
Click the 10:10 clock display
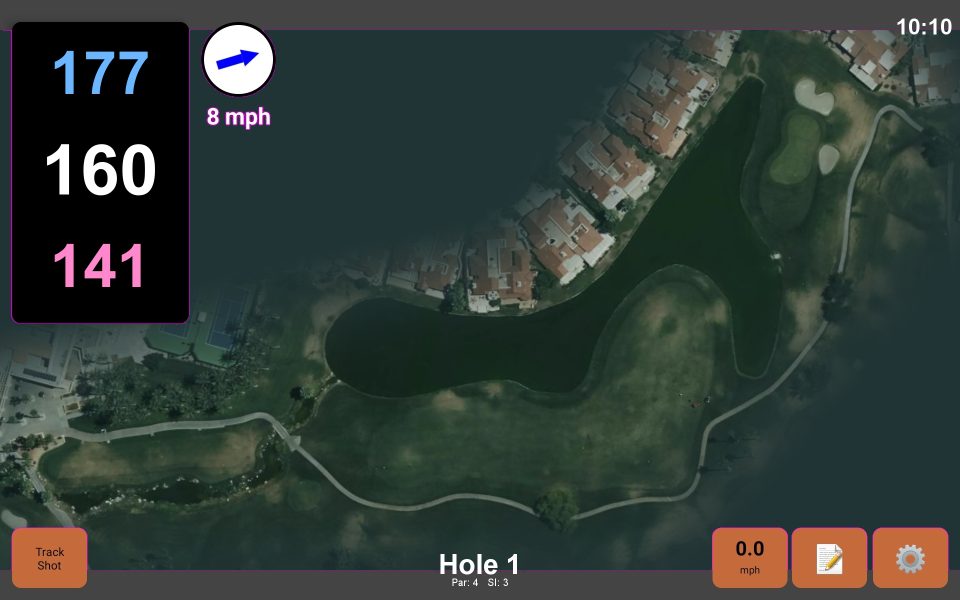924,27
